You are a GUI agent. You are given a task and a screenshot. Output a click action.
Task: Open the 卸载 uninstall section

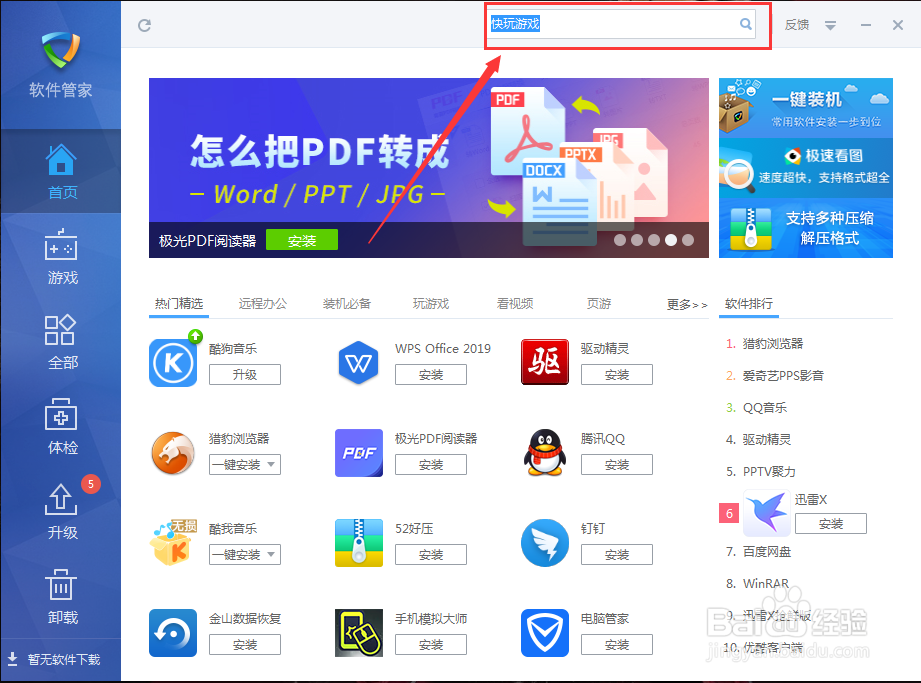click(61, 597)
